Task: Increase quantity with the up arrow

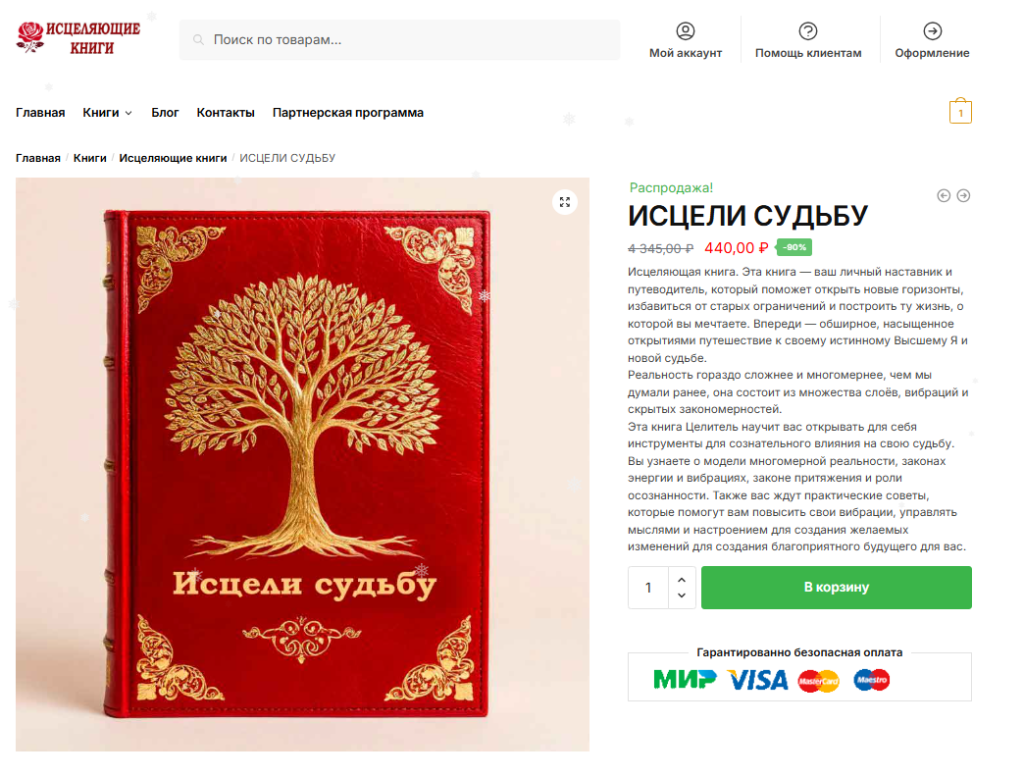Action: pyautogui.click(x=682, y=579)
